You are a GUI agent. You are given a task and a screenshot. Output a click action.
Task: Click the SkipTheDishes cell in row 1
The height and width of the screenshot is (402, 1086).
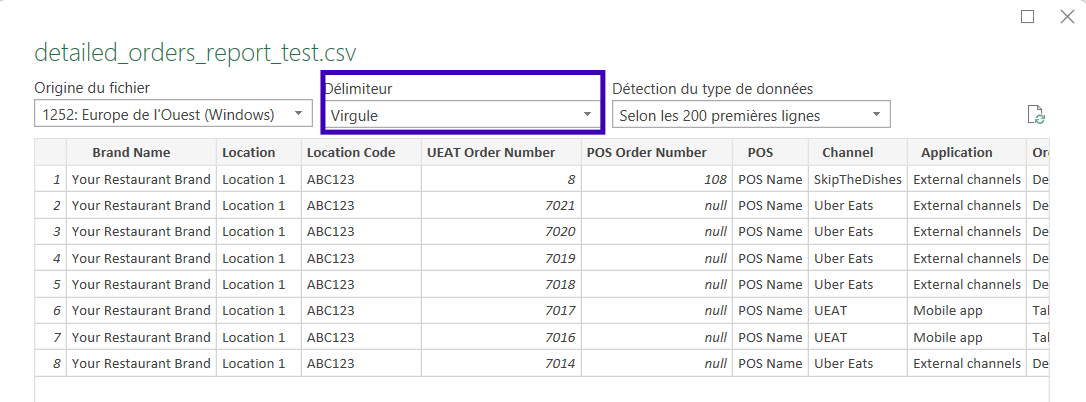(857, 180)
